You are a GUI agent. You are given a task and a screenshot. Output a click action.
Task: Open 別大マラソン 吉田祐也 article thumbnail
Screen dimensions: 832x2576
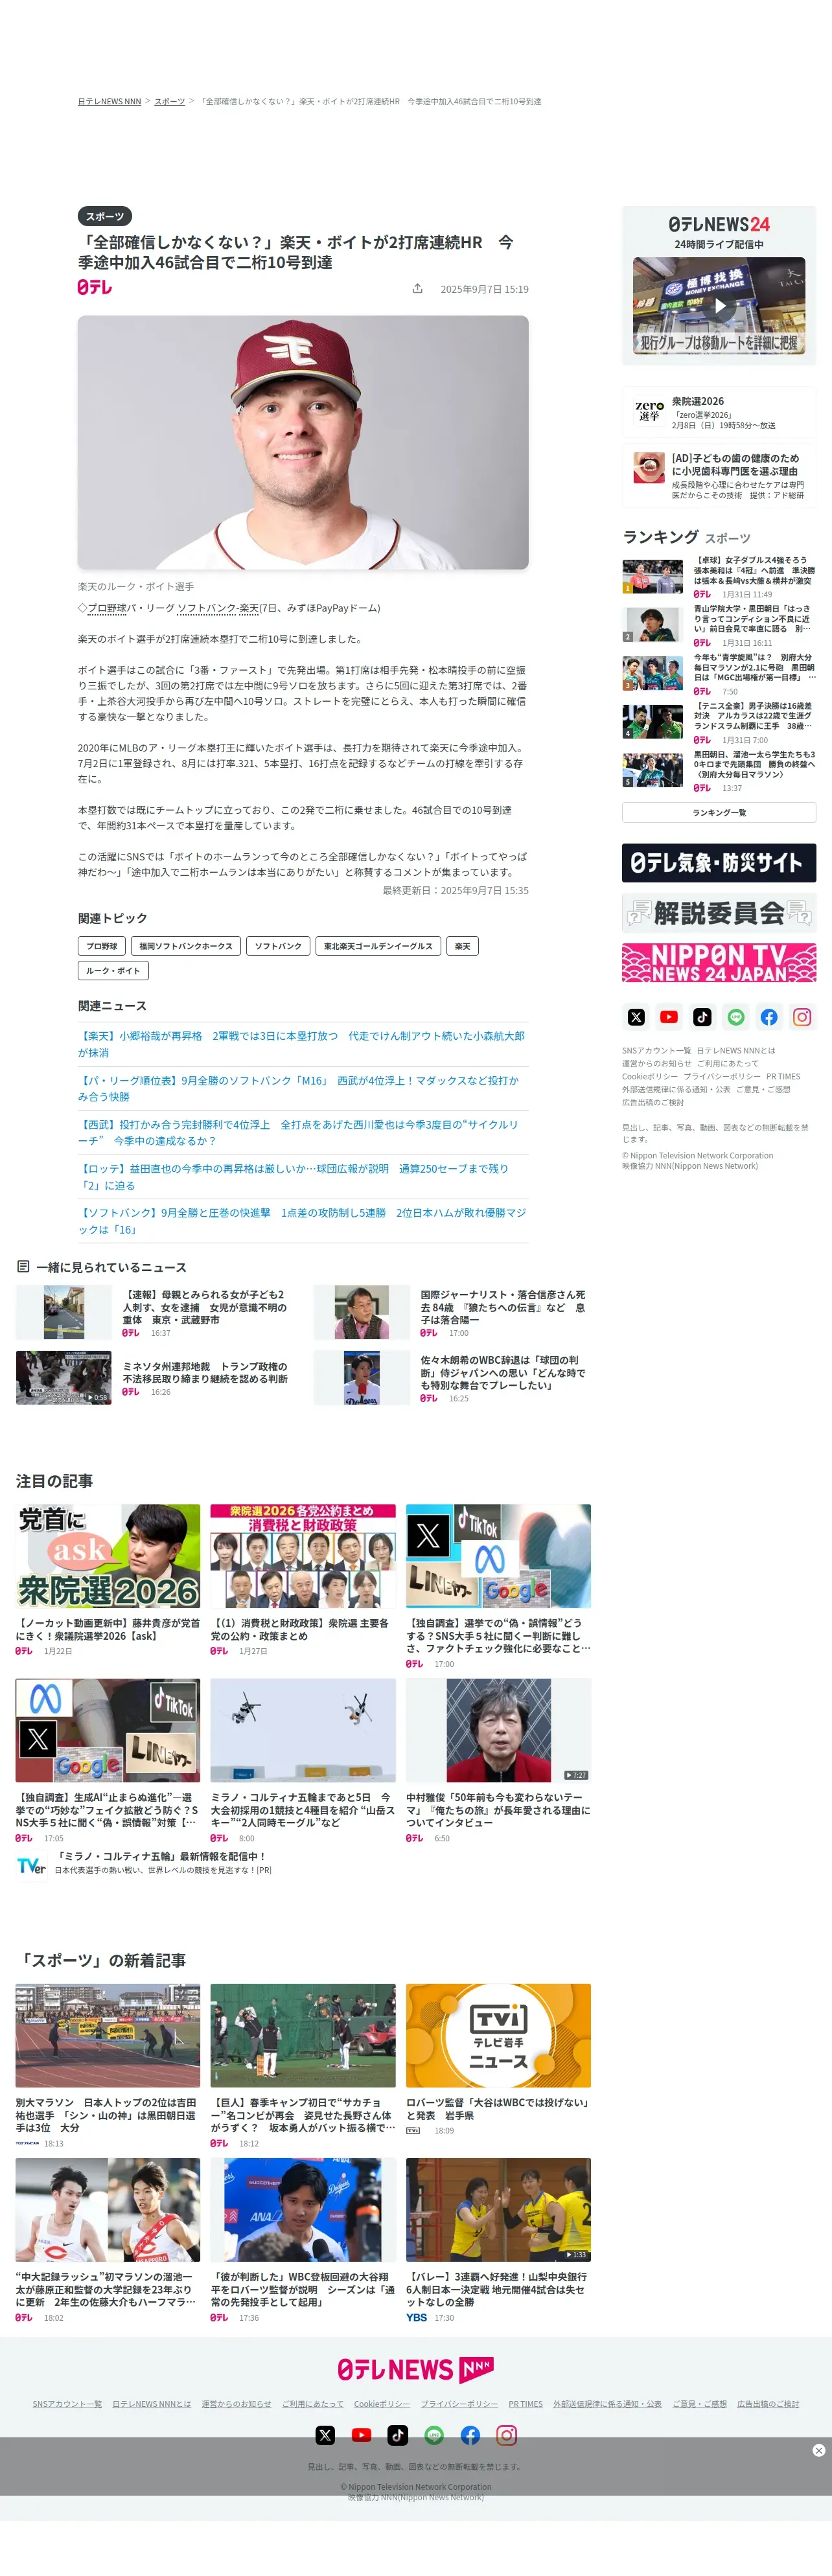[x=108, y=2036]
